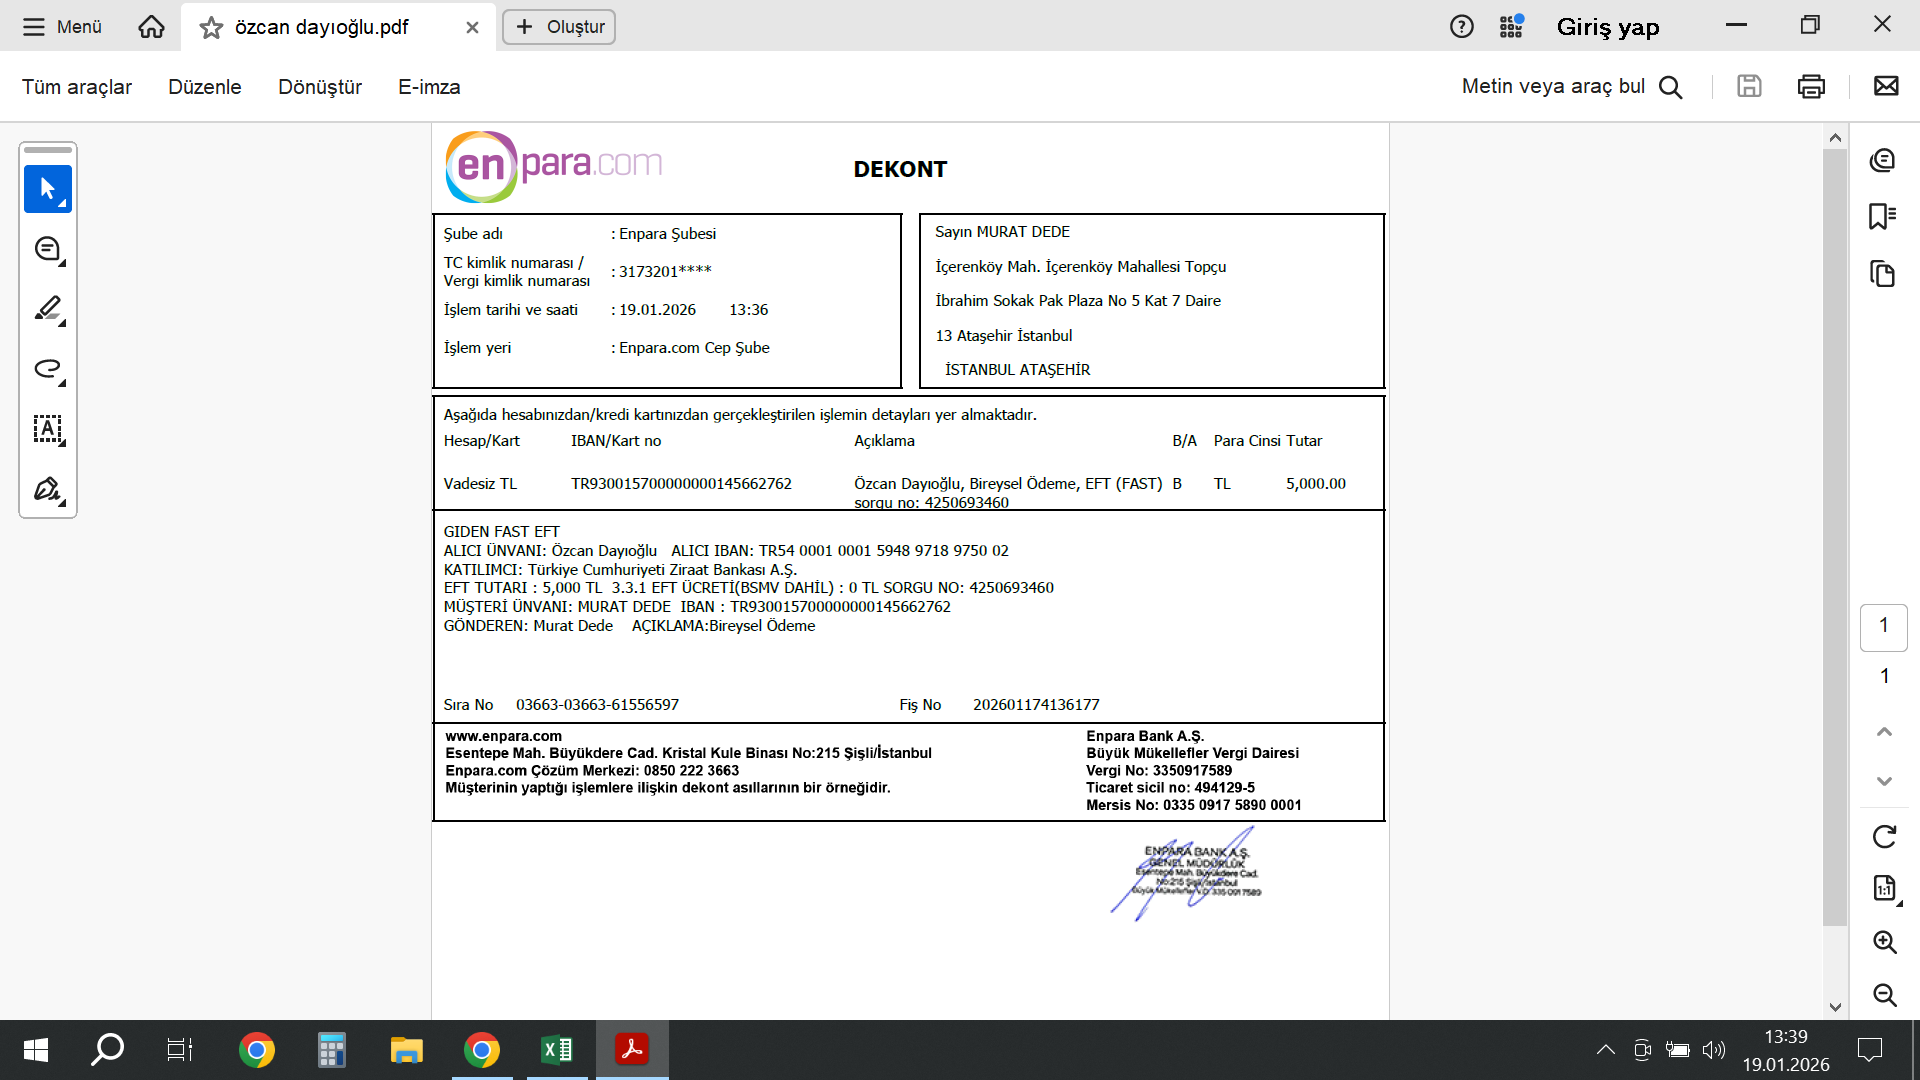
Task: Open the Bookmarks panel icon
Action: [1883, 216]
